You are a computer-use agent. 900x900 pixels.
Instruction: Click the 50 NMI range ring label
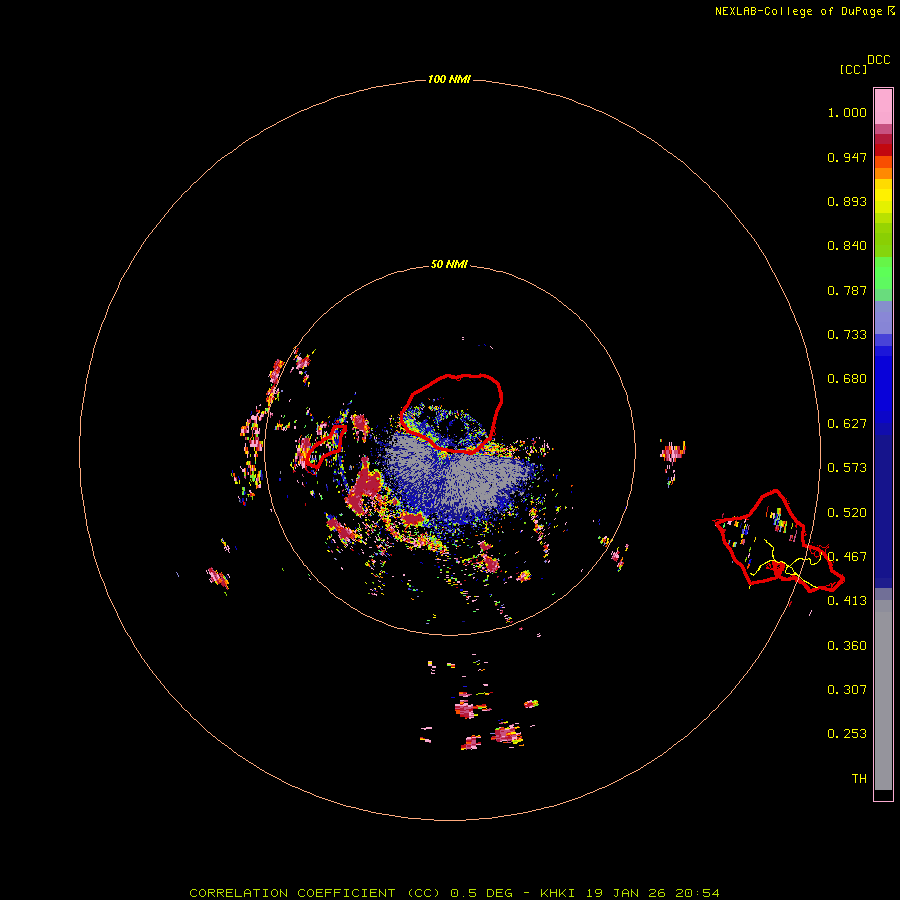click(449, 264)
